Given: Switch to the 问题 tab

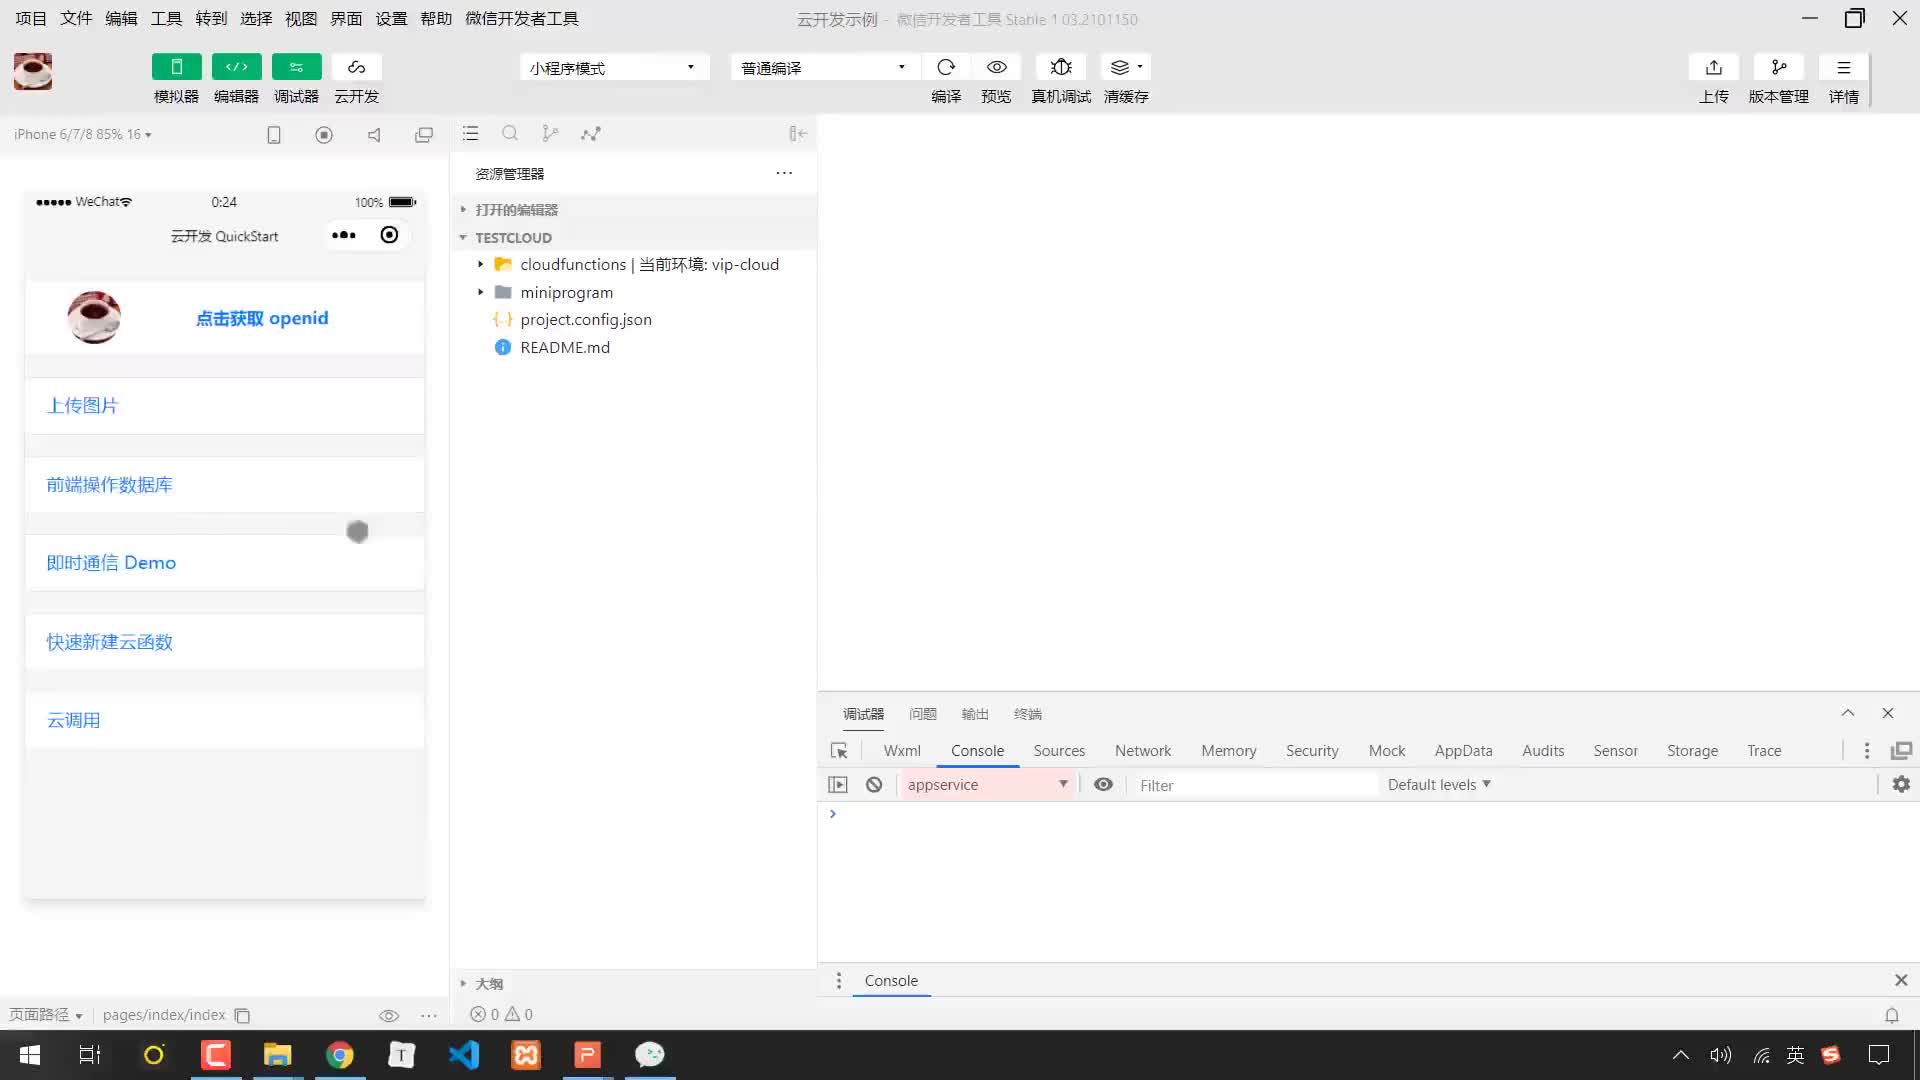Looking at the screenshot, I should pyautogui.click(x=923, y=714).
